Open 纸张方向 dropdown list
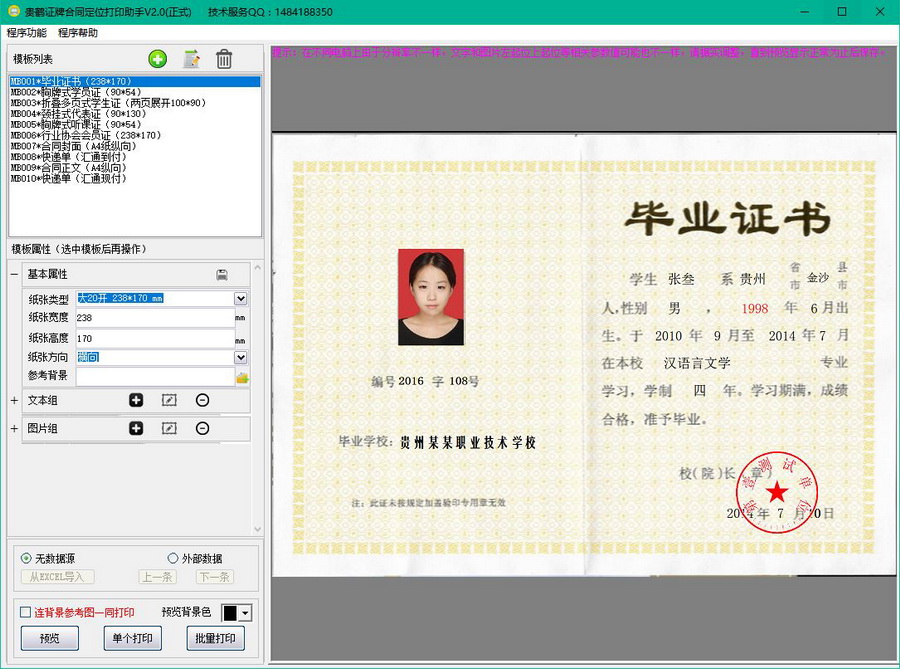Image resolution: width=900 pixels, height=669 pixels. tap(240, 357)
